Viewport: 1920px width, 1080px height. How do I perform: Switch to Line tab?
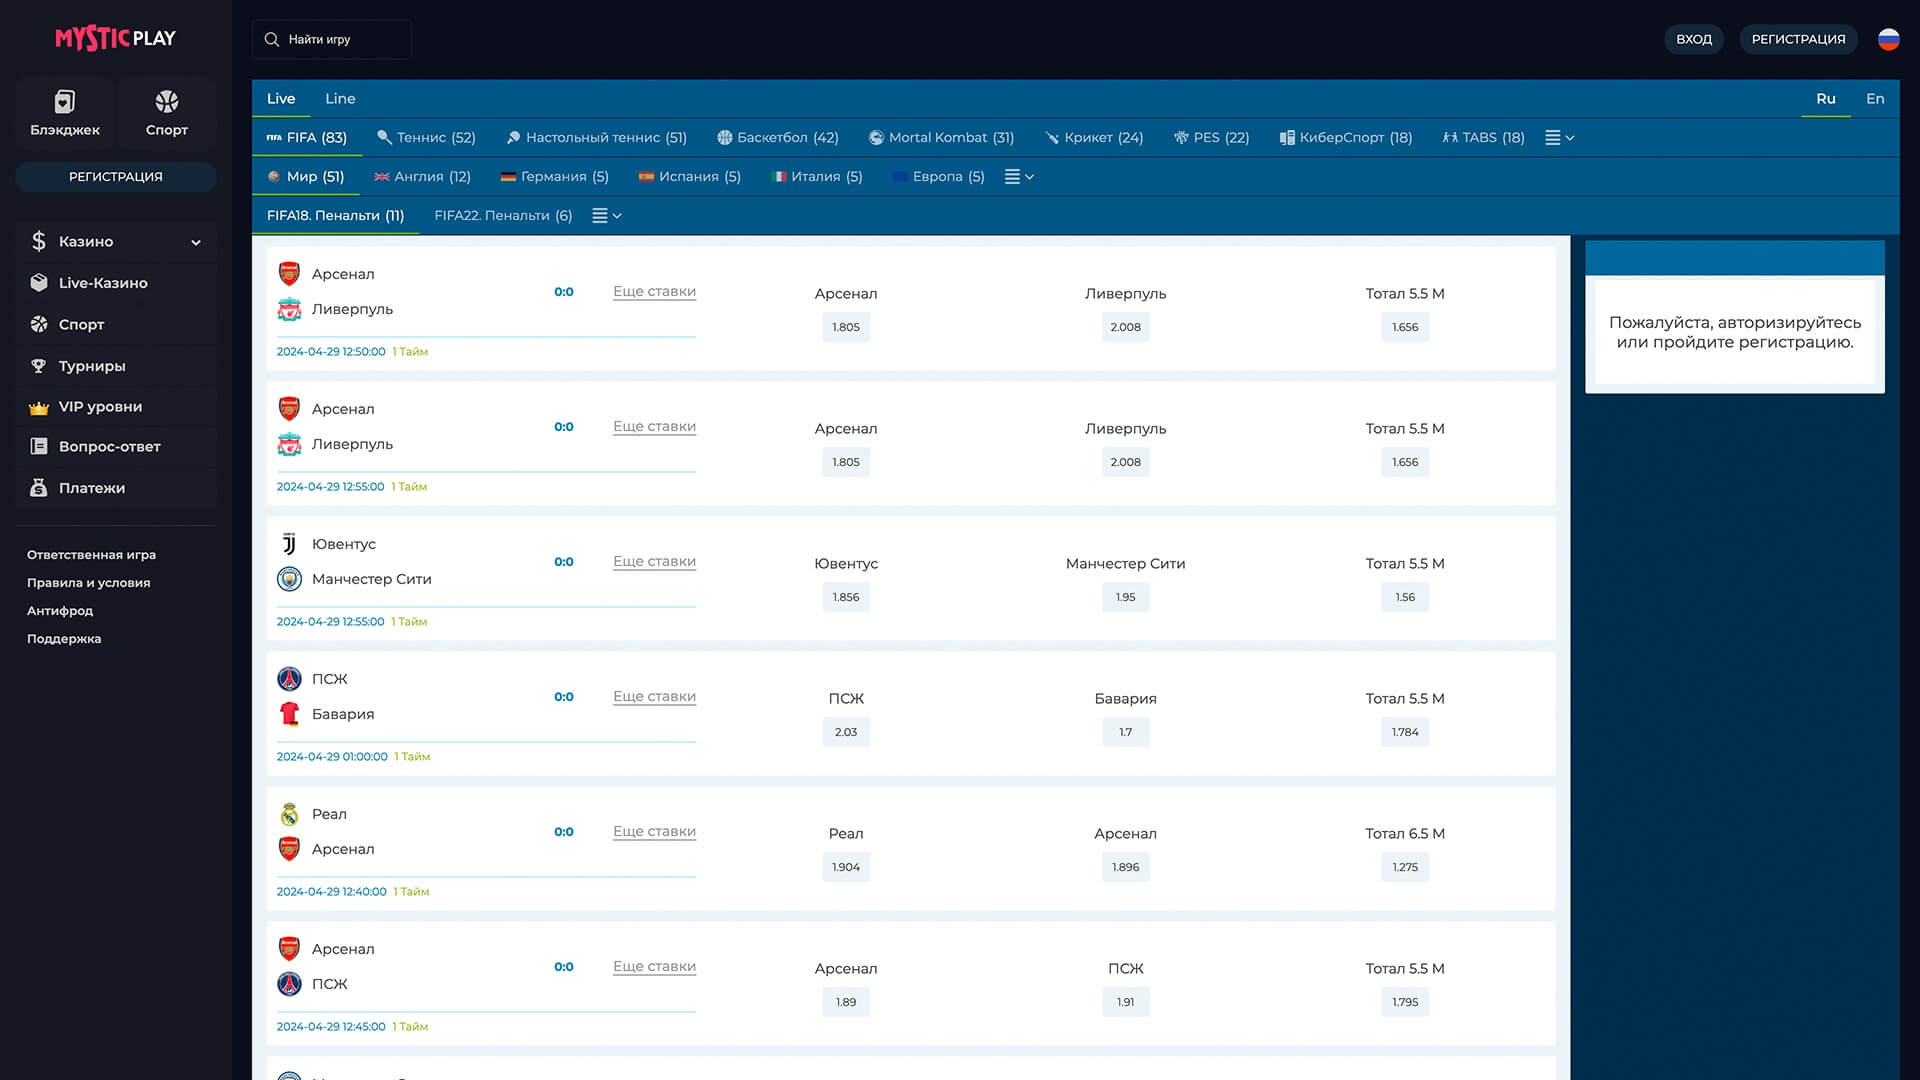pyautogui.click(x=340, y=99)
